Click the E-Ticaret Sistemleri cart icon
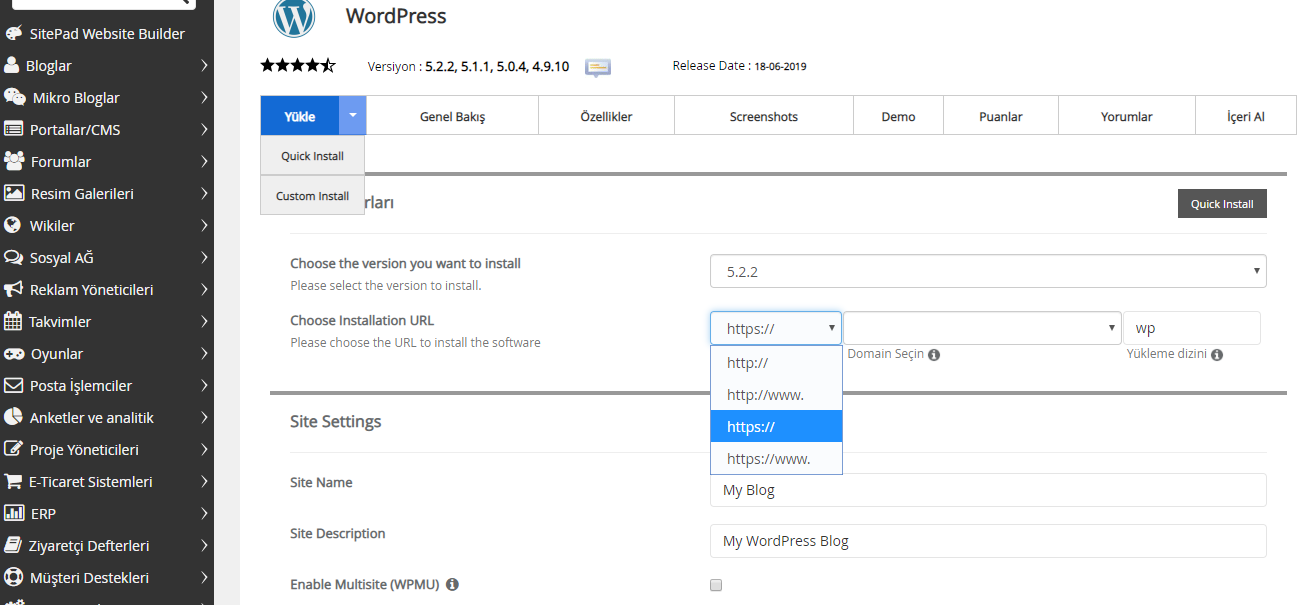Screen dimensions: 1313x605 coord(13,481)
